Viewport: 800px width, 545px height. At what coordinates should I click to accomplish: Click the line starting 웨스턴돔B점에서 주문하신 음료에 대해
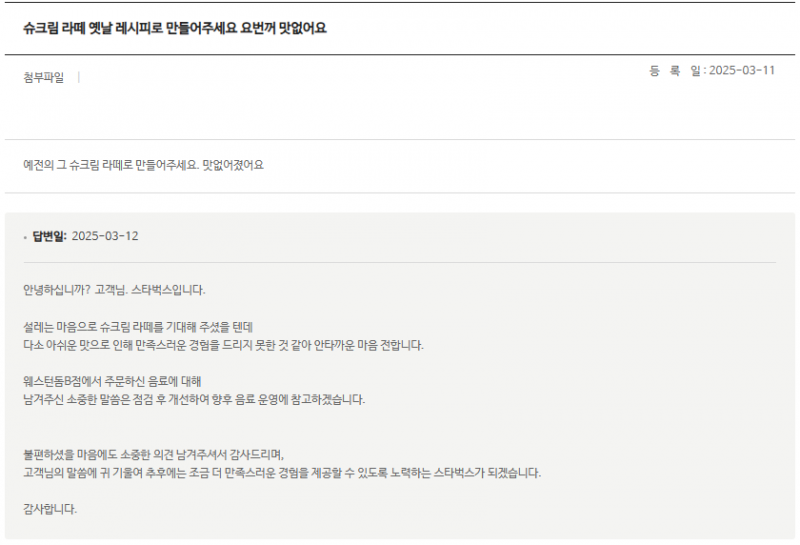point(112,382)
